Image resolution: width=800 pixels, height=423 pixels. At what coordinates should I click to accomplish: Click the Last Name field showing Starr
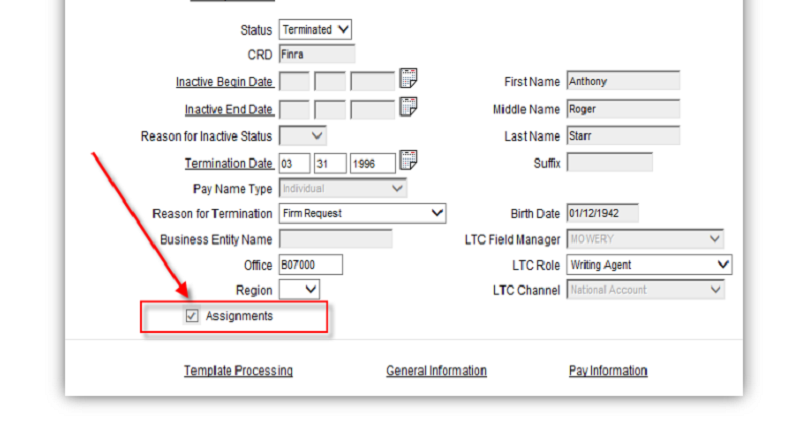click(x=623, y=136)
